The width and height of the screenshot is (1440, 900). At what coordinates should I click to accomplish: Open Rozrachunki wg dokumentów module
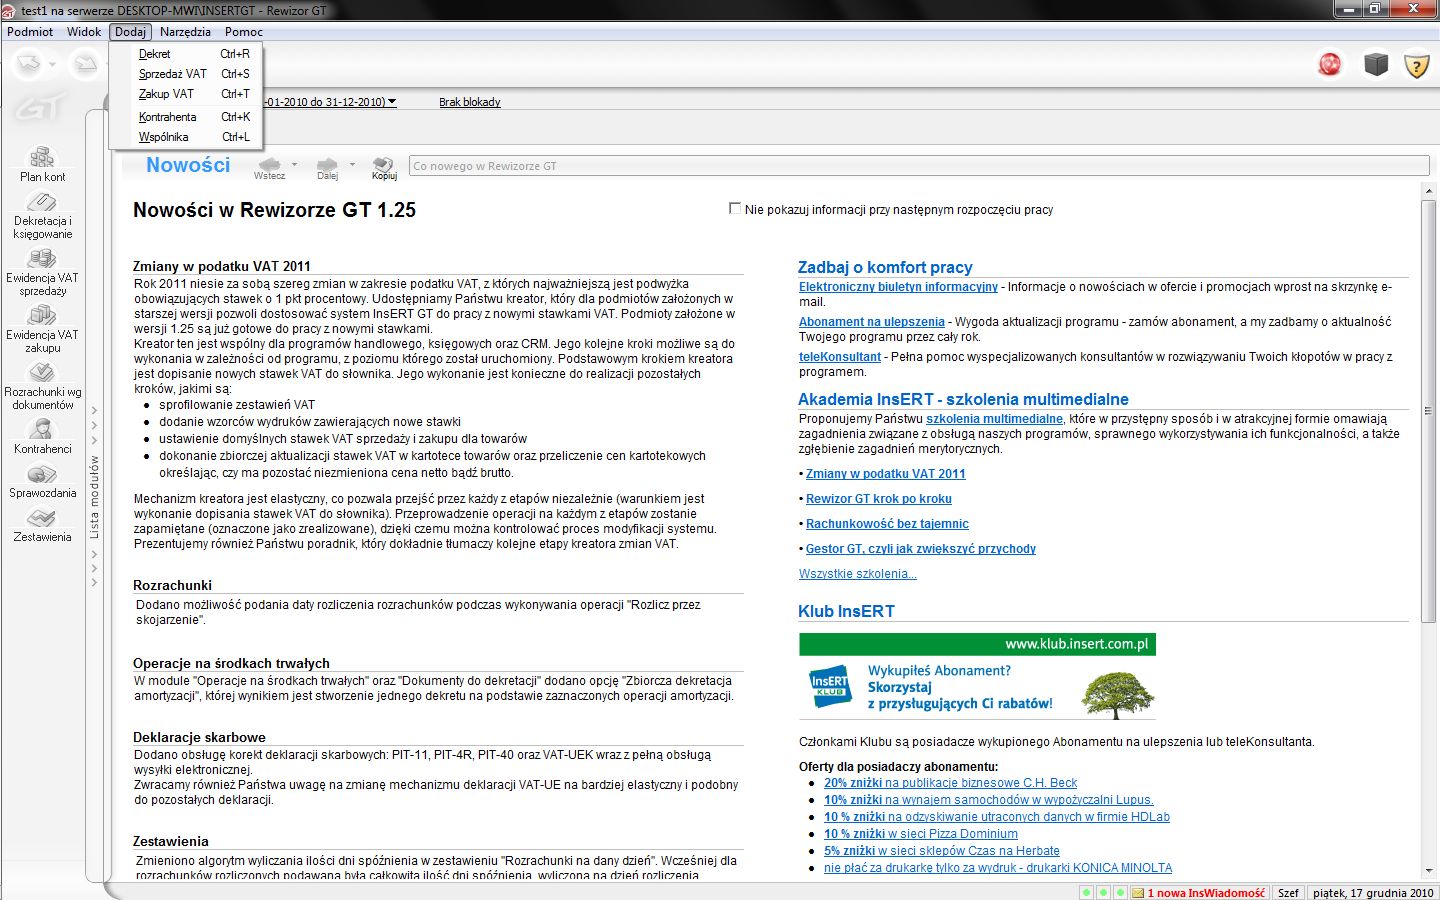42,386
